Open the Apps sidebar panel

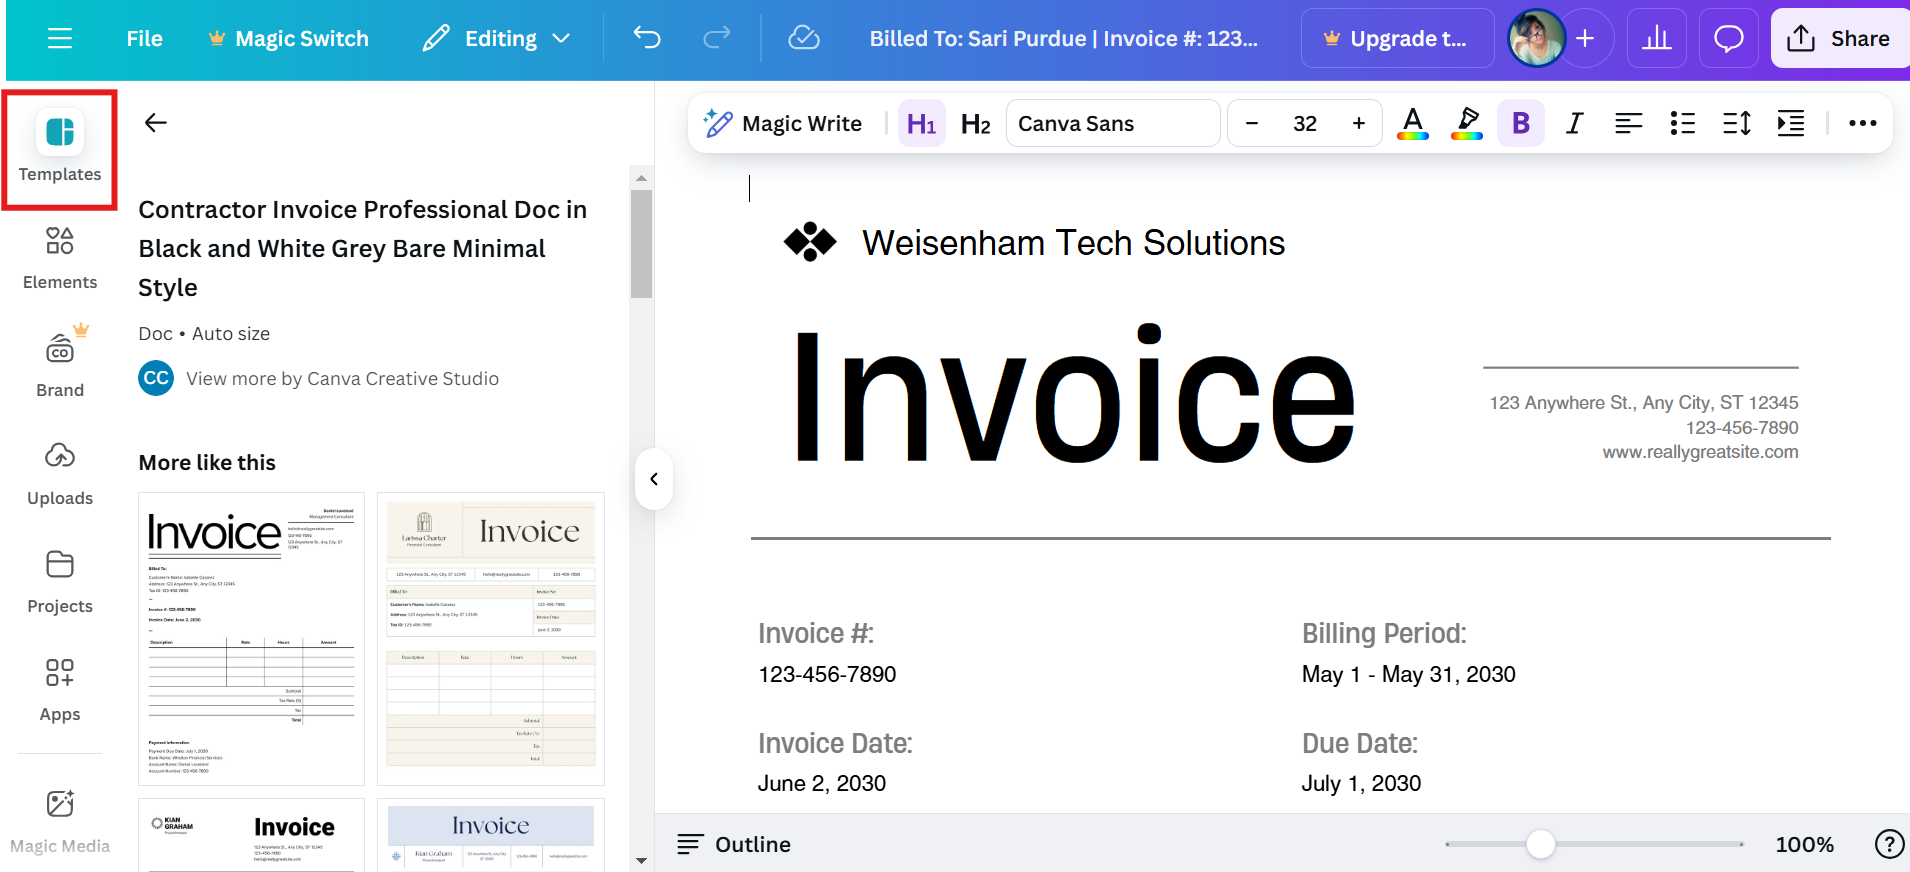60,690
